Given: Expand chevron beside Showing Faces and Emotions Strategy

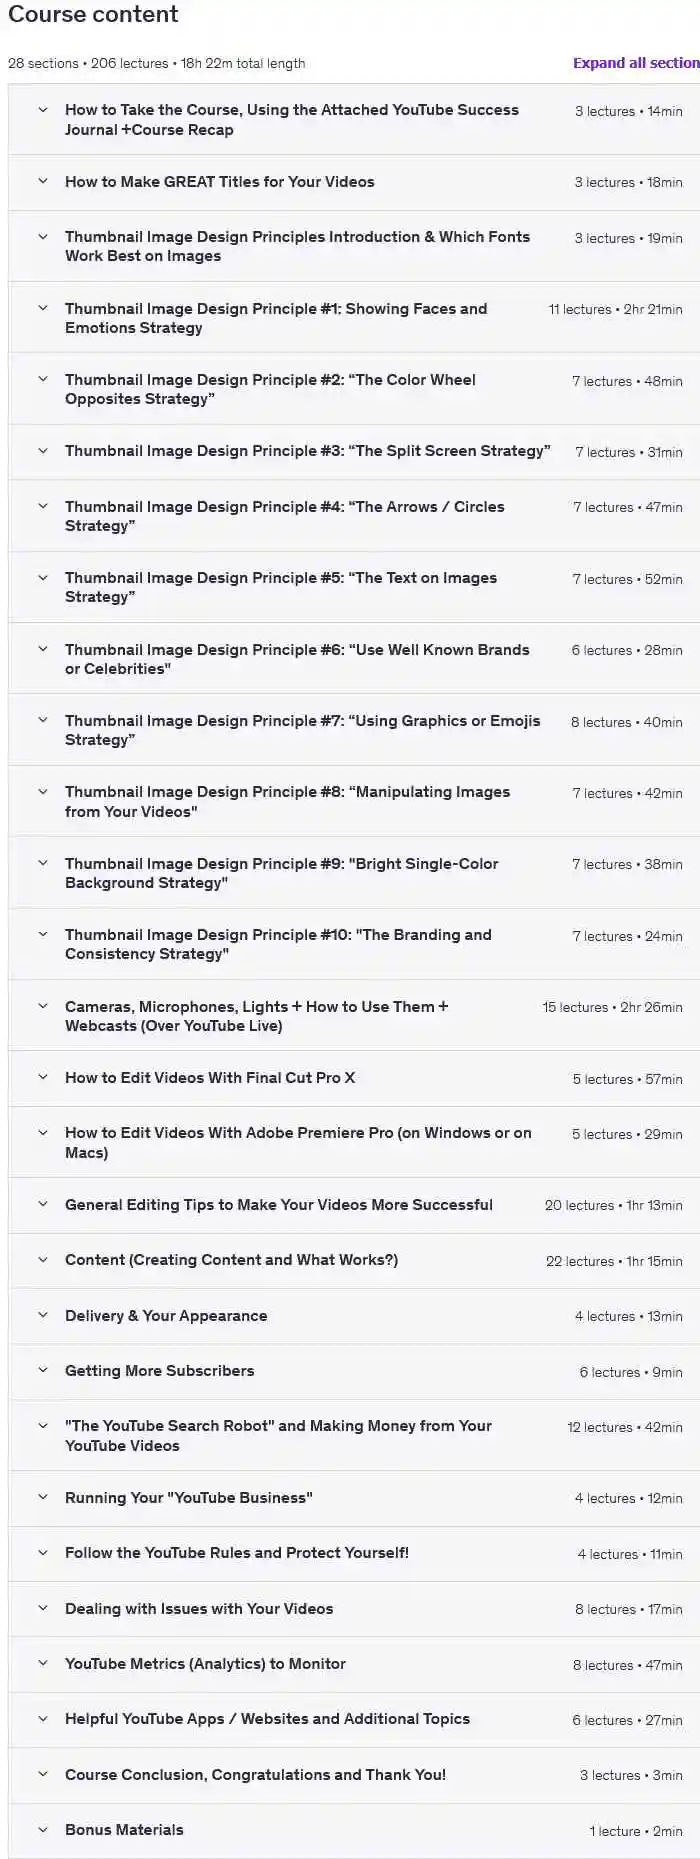Looking at the screenshot, I should pos(43,309).
